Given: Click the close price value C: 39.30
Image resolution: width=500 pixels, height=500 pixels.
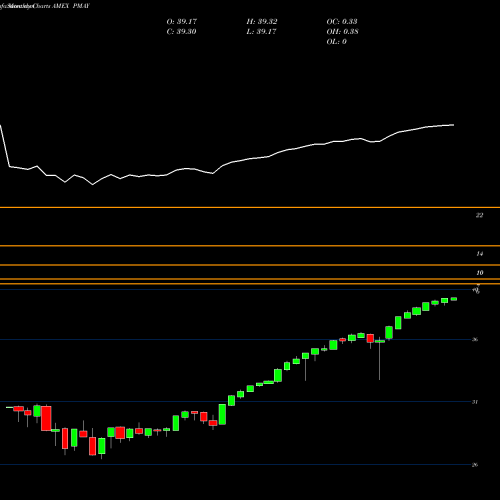Looking at the screenshot, I should click(x=181, y=32).
